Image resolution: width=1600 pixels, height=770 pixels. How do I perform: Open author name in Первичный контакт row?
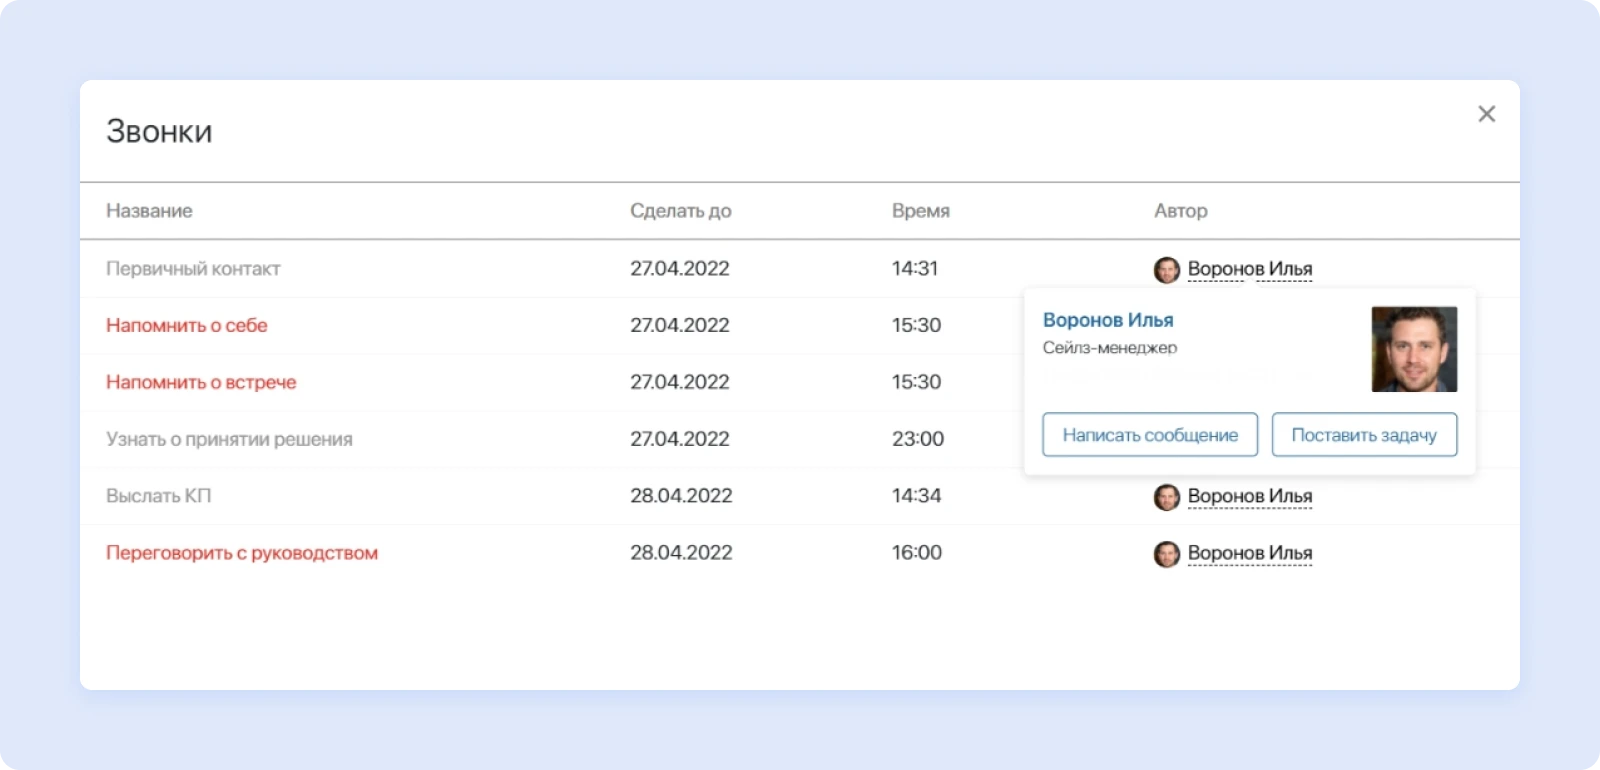1249,269
